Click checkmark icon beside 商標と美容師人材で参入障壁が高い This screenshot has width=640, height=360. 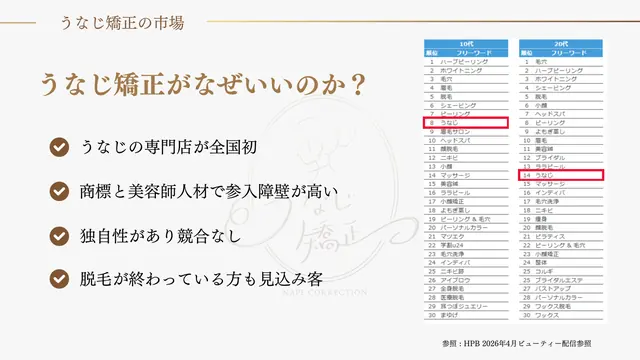pos(59,191)
